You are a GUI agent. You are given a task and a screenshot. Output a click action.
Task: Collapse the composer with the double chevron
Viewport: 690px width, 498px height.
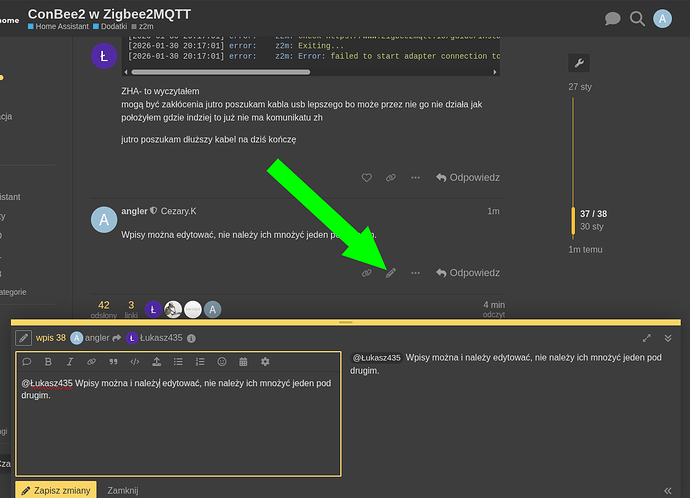click(668, 338)
